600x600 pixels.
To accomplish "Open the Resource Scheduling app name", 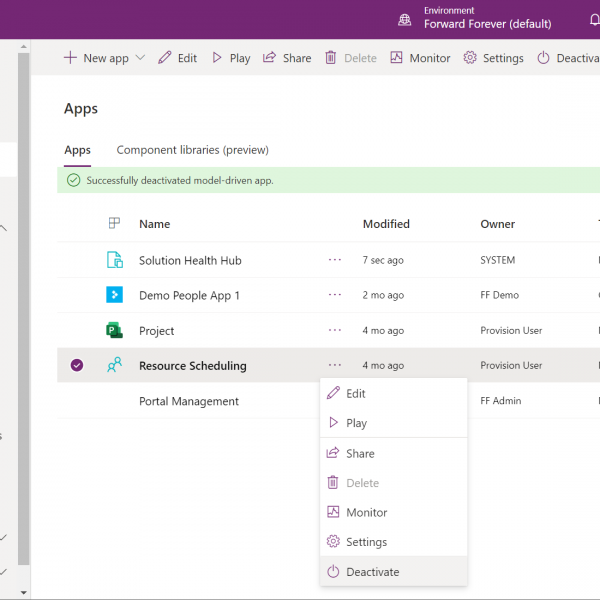I will (x=193, y=366).
